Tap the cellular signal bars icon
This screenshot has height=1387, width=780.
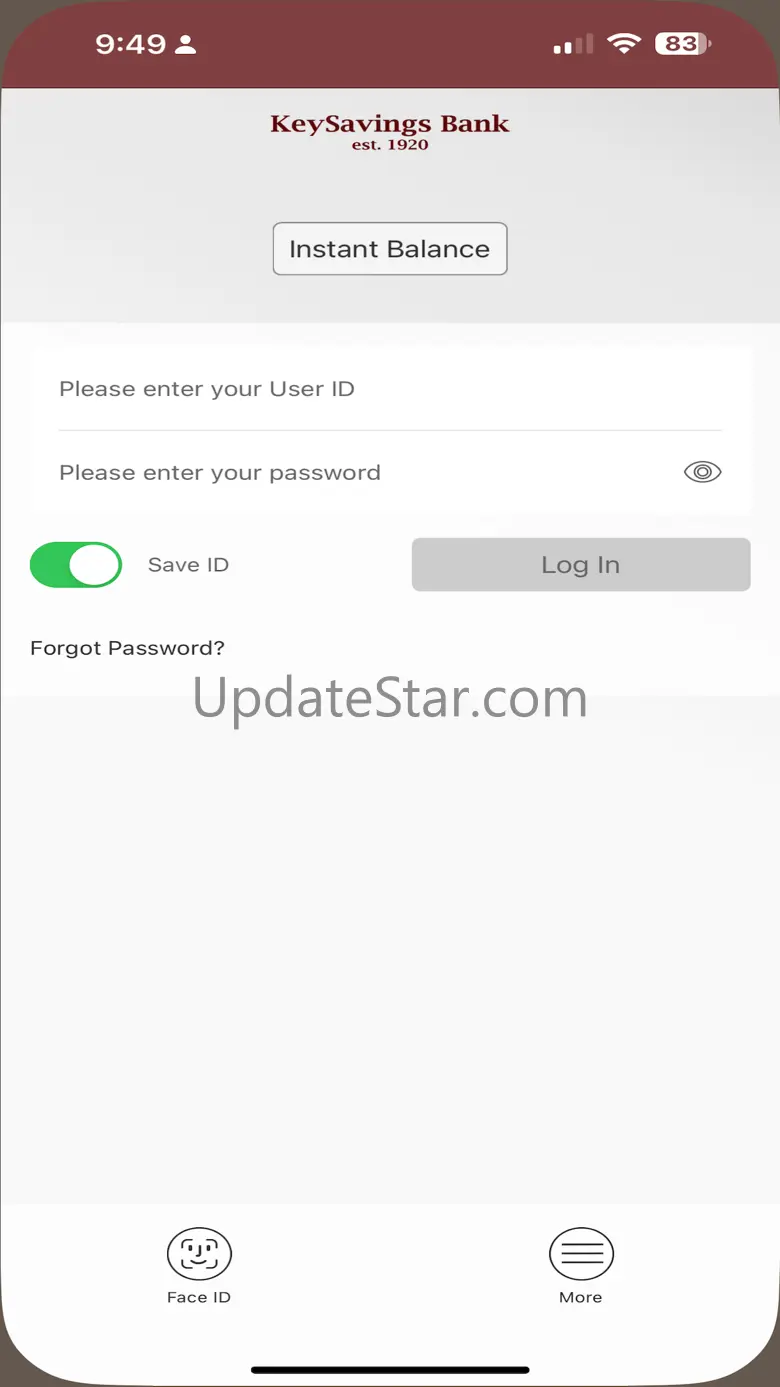[x=573, y=45]
